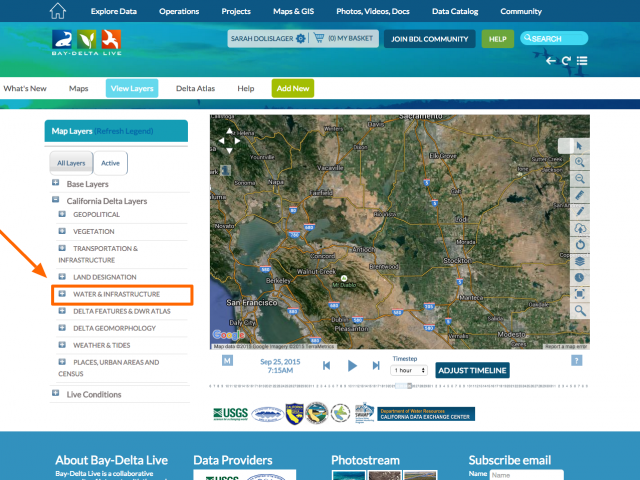640x480 pixels.
Task: Open the What's New tab
Action: (25, 88)
